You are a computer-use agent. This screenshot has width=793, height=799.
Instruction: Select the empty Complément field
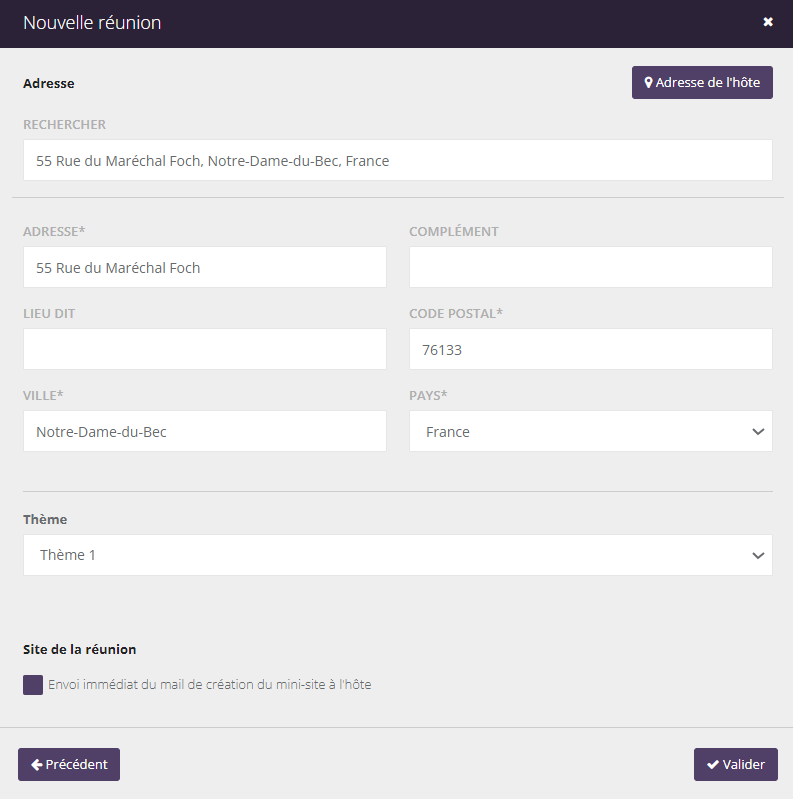pyautogui.click(x=590, y=268)
